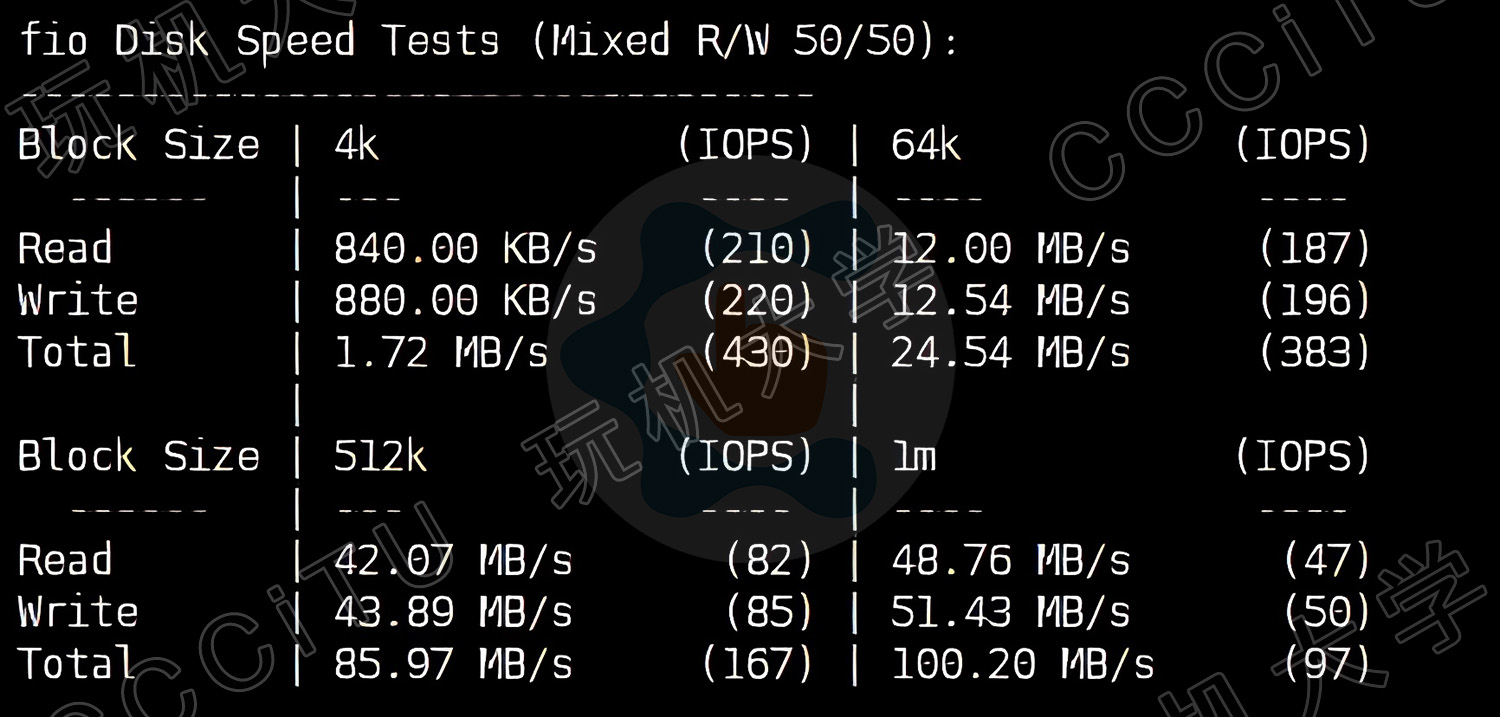This screenshot has width=1500, height=717.
Task: Select the 85.97 MB/s total value
Action: (453, 664)
